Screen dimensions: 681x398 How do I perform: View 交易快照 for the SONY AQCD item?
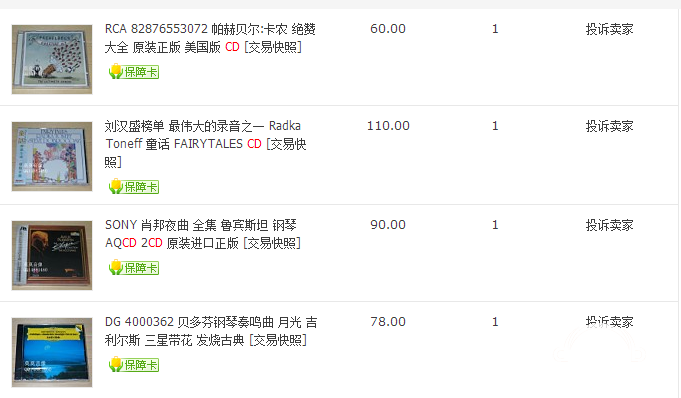point(272,243)
